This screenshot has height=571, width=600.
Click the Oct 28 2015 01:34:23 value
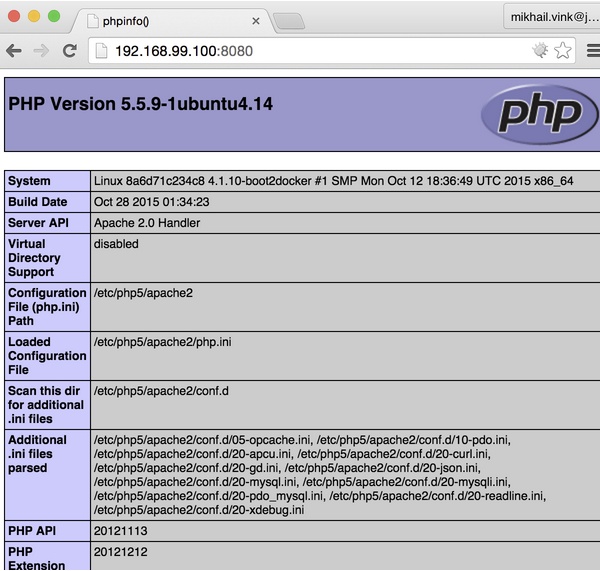[x=152, y=202]
